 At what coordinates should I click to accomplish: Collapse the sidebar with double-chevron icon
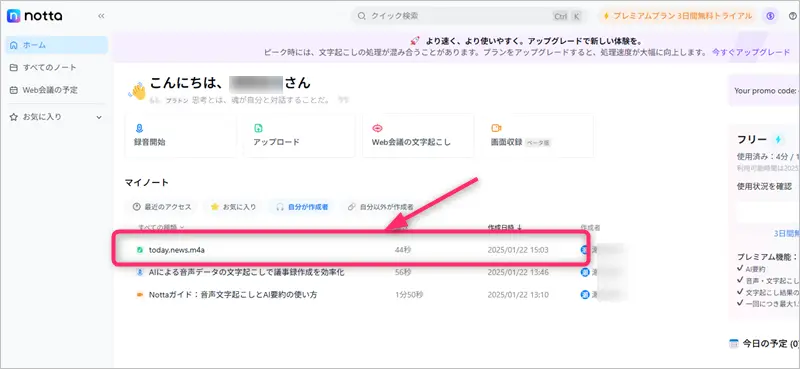tap(101, 16)
